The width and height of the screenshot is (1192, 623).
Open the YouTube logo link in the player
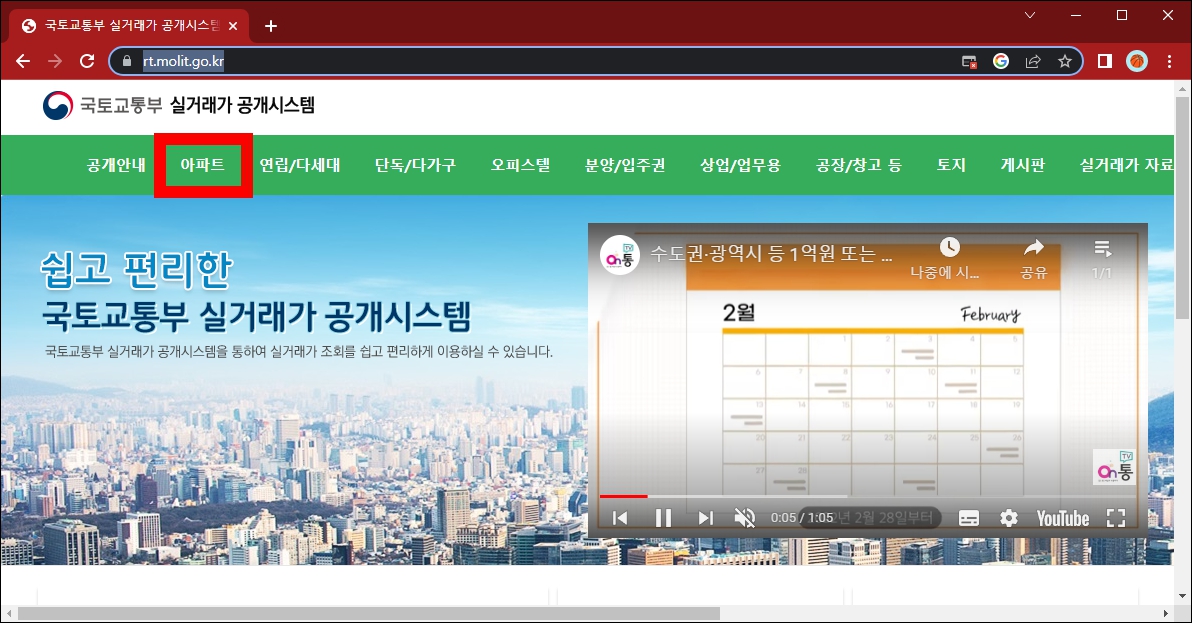coord(1062,518)
